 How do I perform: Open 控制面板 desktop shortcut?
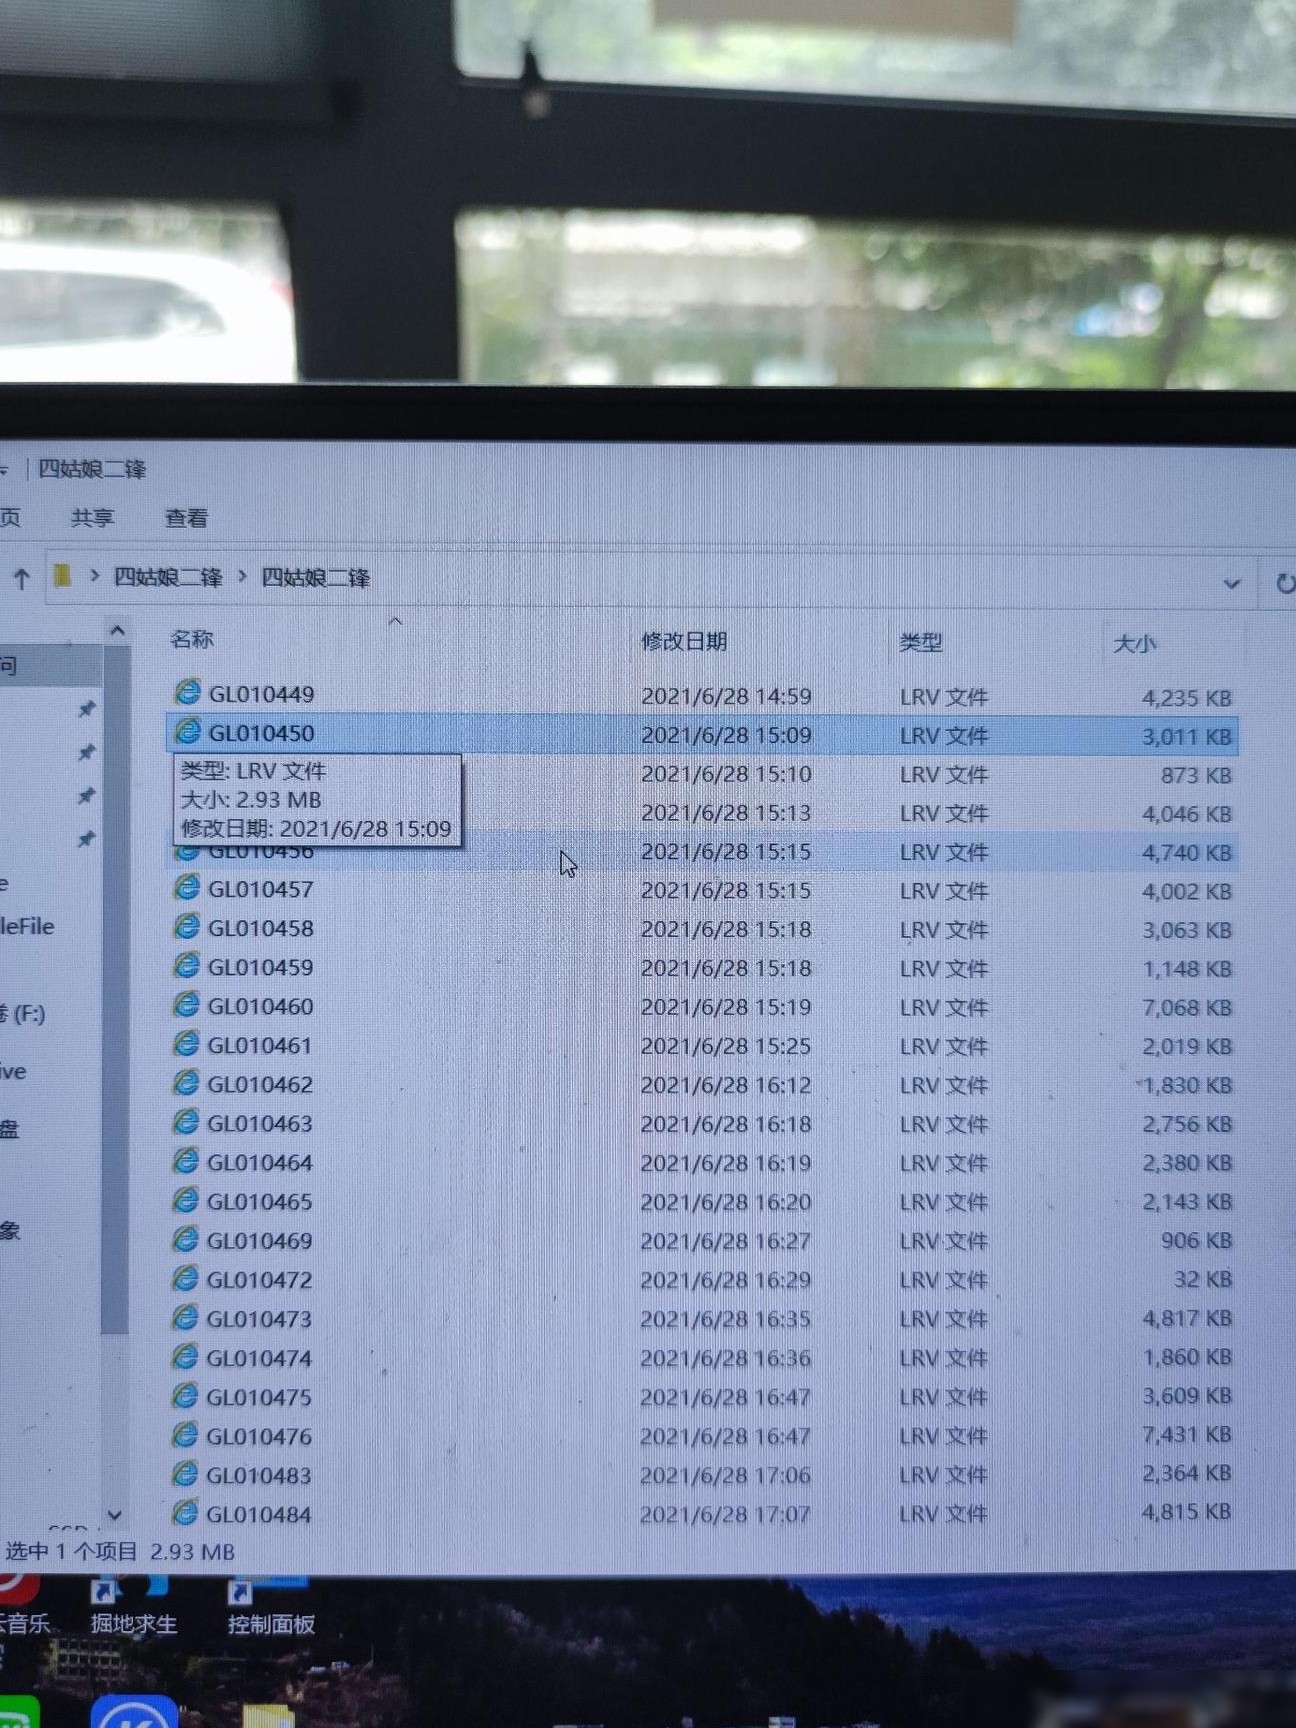(270, 1606)
